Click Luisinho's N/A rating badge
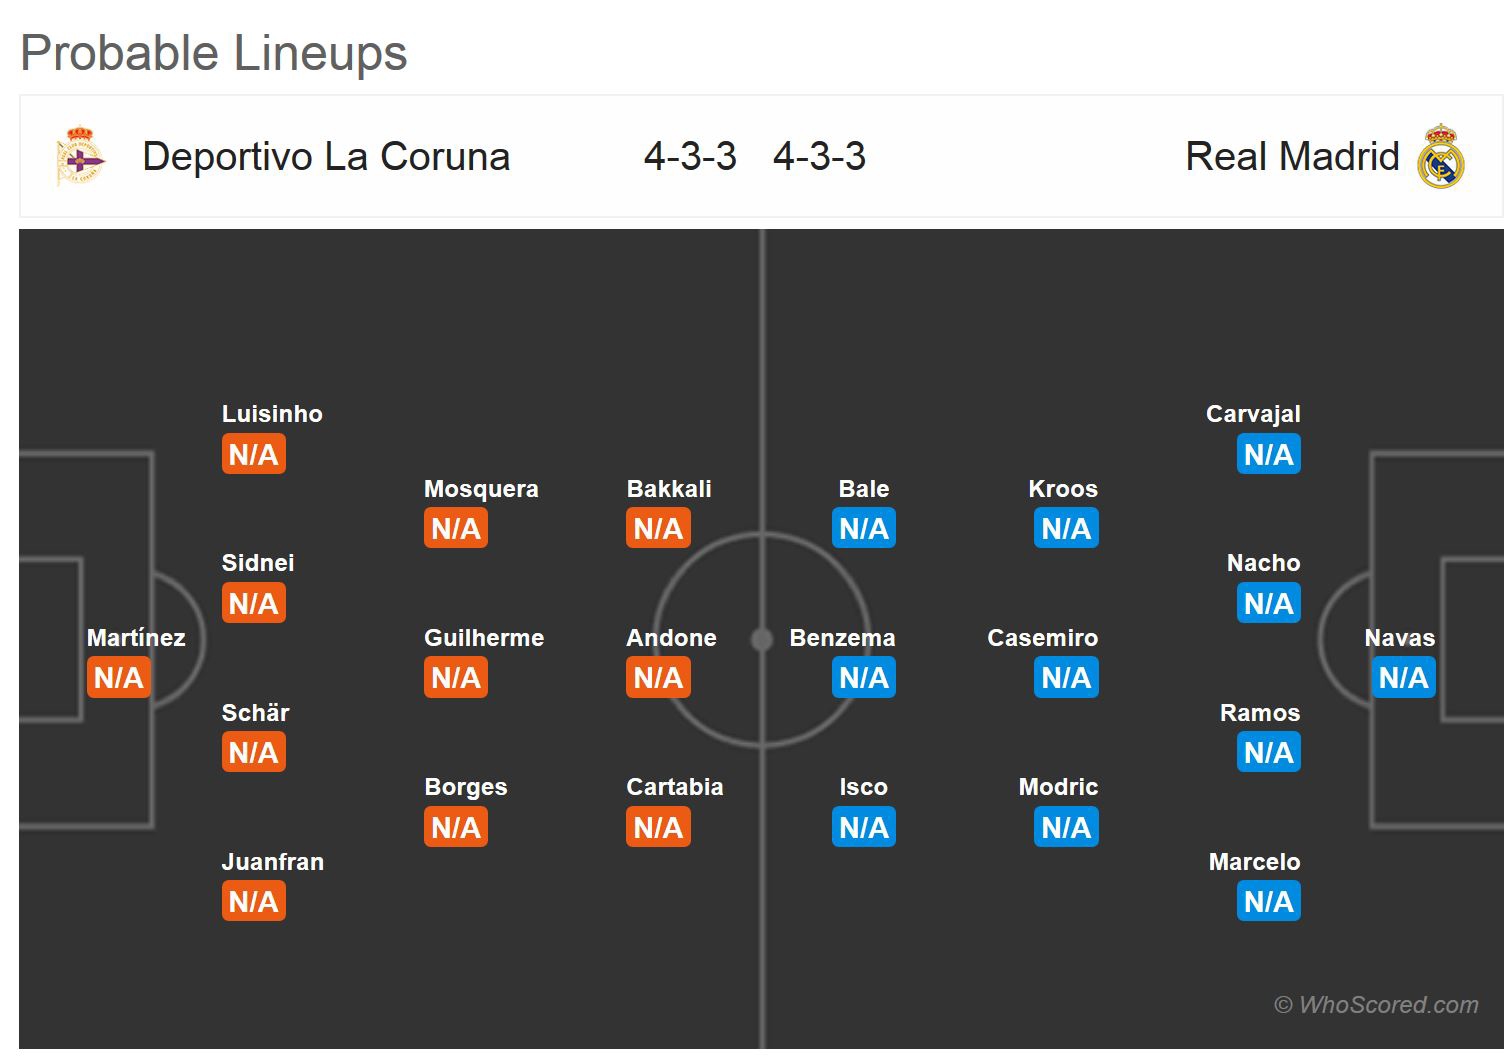The width and height of the screenshot is (1505, 1058). click(253, 455)
